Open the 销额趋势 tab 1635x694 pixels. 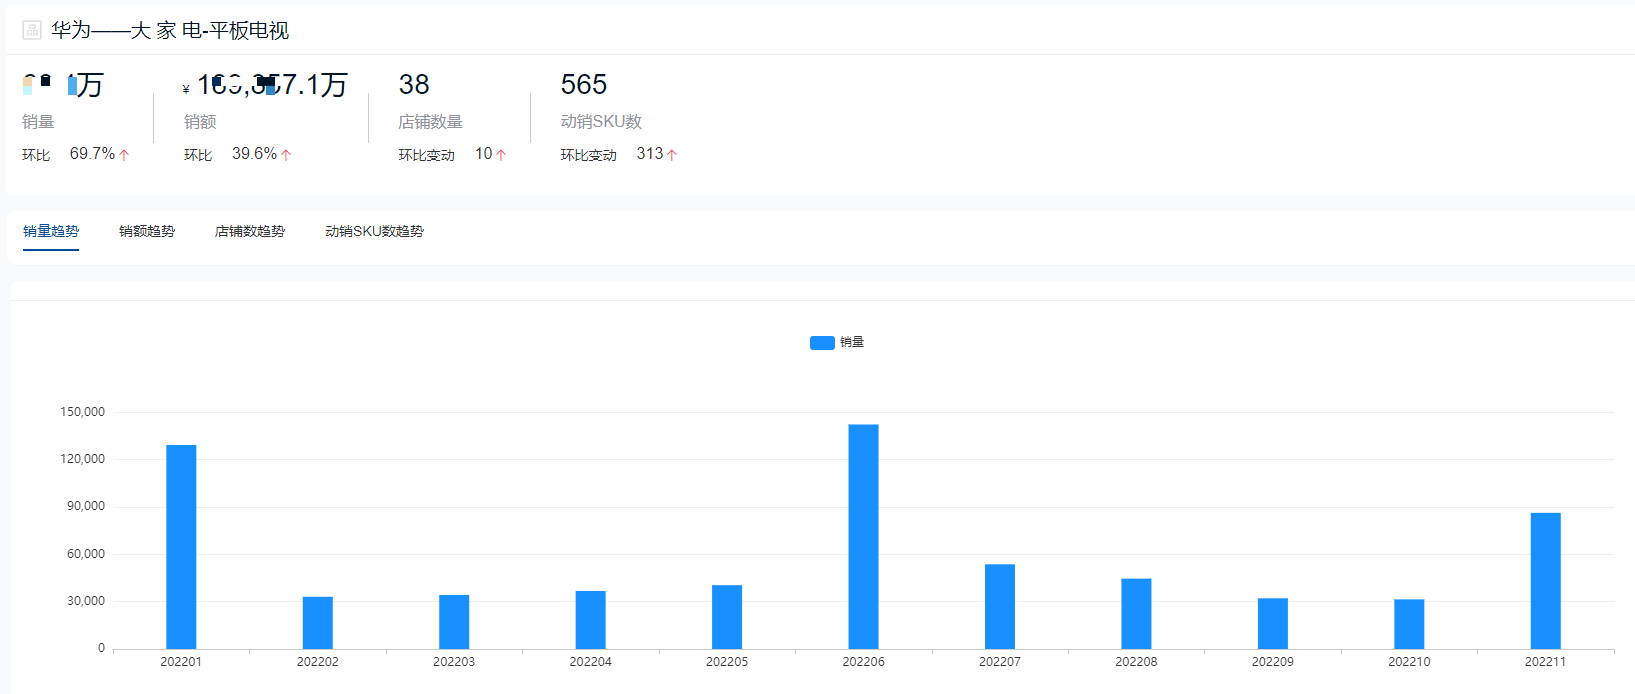[147, 231]
